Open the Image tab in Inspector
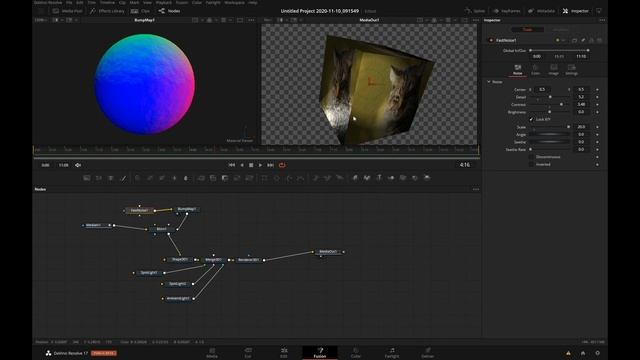640x360 pixels. [553, 70]
